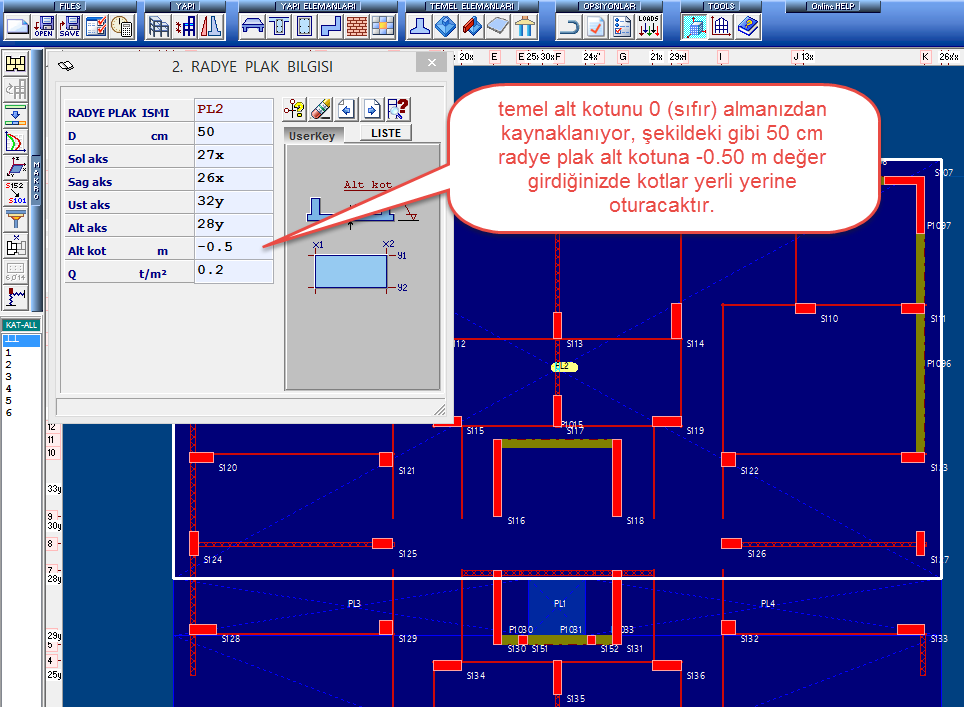The height and width of the screenshot is (707, 964).
Task: Open the LOADS options icon
Action: click(x=648, y=26)
